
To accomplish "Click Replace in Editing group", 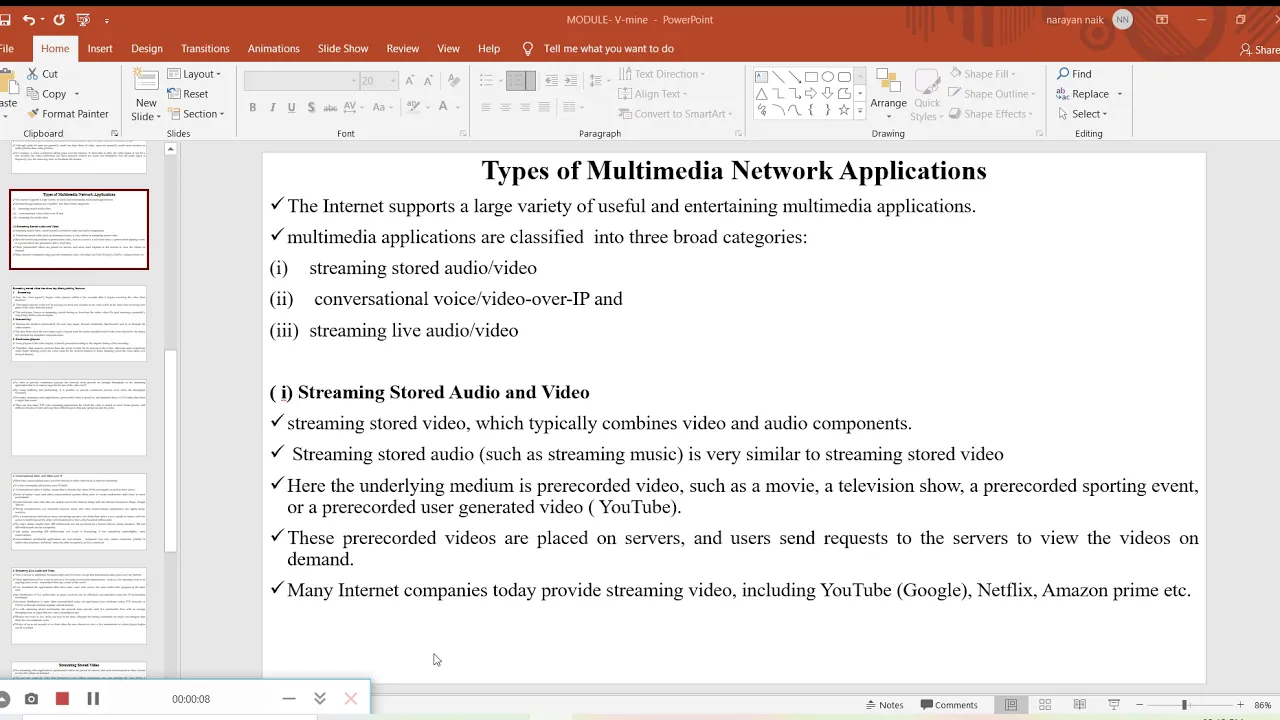I will pos(1084,94).
